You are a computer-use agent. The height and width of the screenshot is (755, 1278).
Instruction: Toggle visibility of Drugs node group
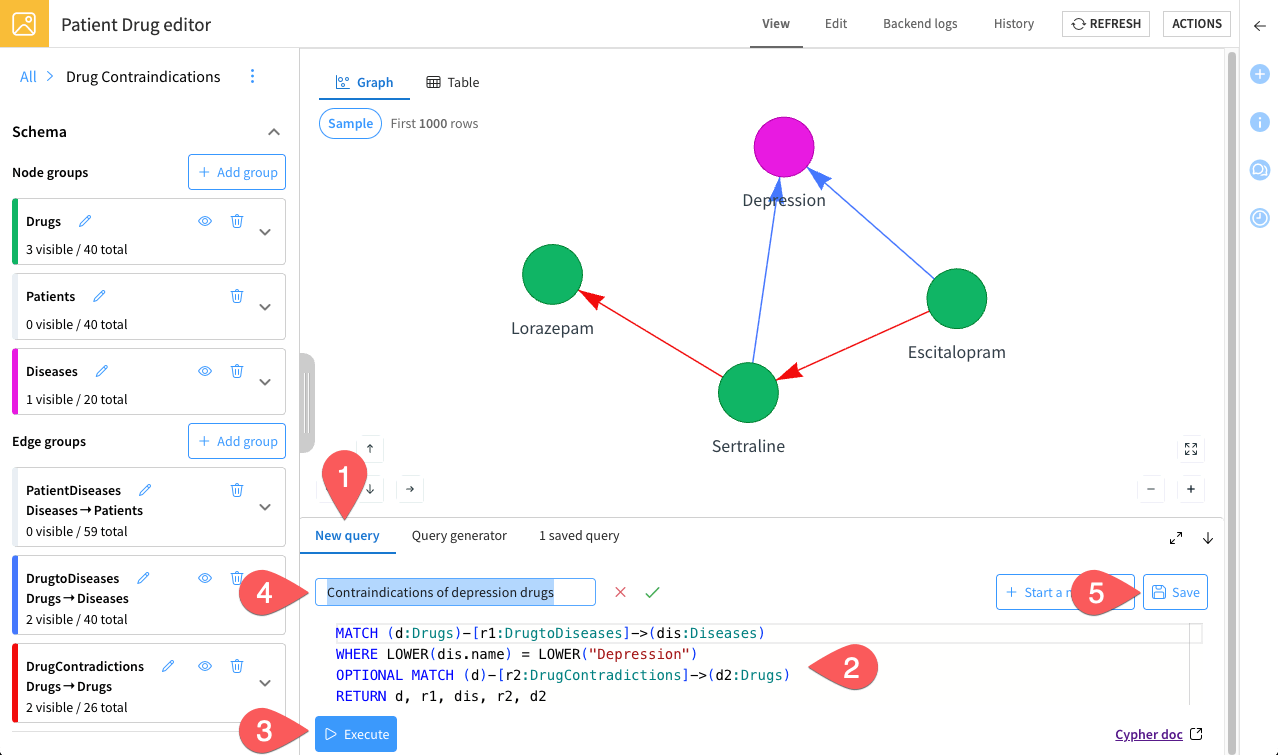[x=205, y=221]
